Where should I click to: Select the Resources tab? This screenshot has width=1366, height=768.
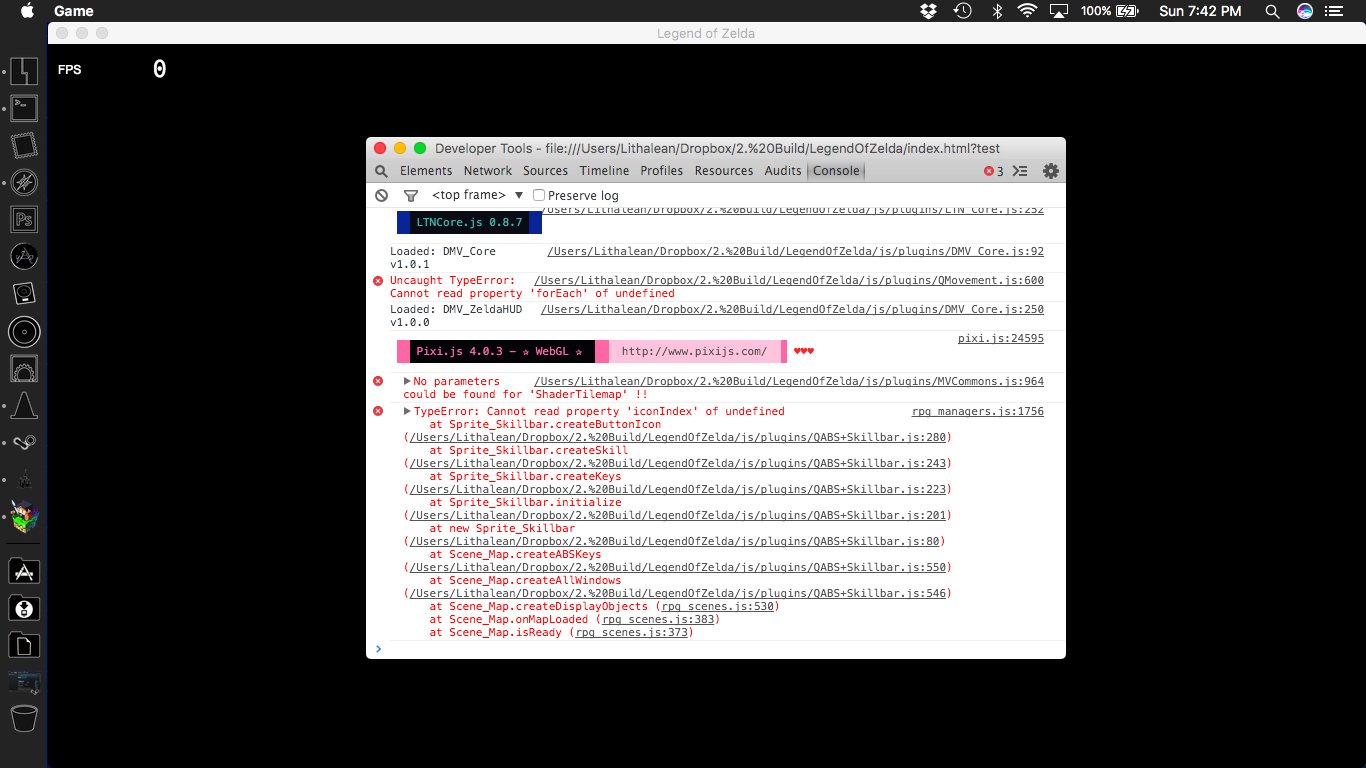click(x=724, y=171)
